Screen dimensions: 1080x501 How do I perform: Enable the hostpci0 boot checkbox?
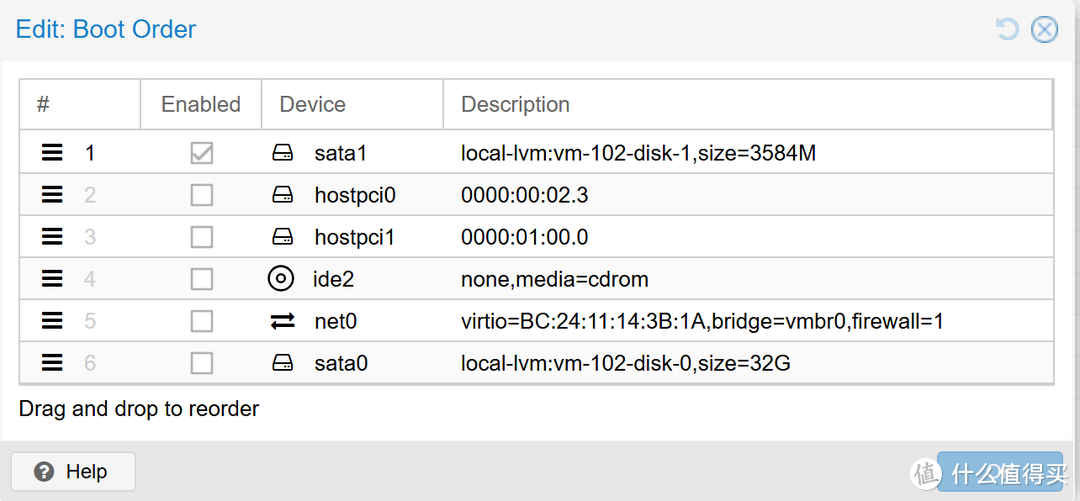[202, 195]
